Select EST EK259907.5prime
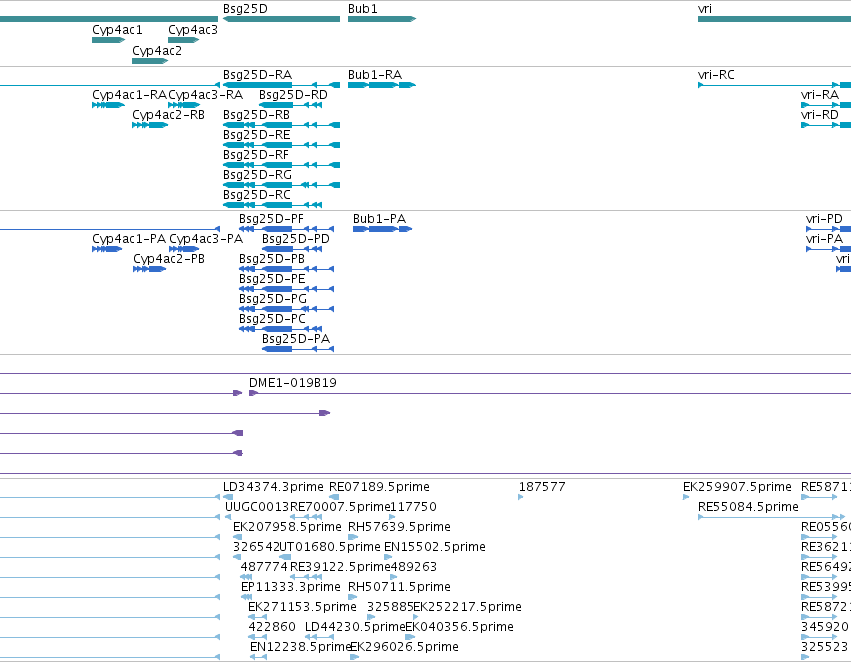851x662 pixels. (685, 497)
